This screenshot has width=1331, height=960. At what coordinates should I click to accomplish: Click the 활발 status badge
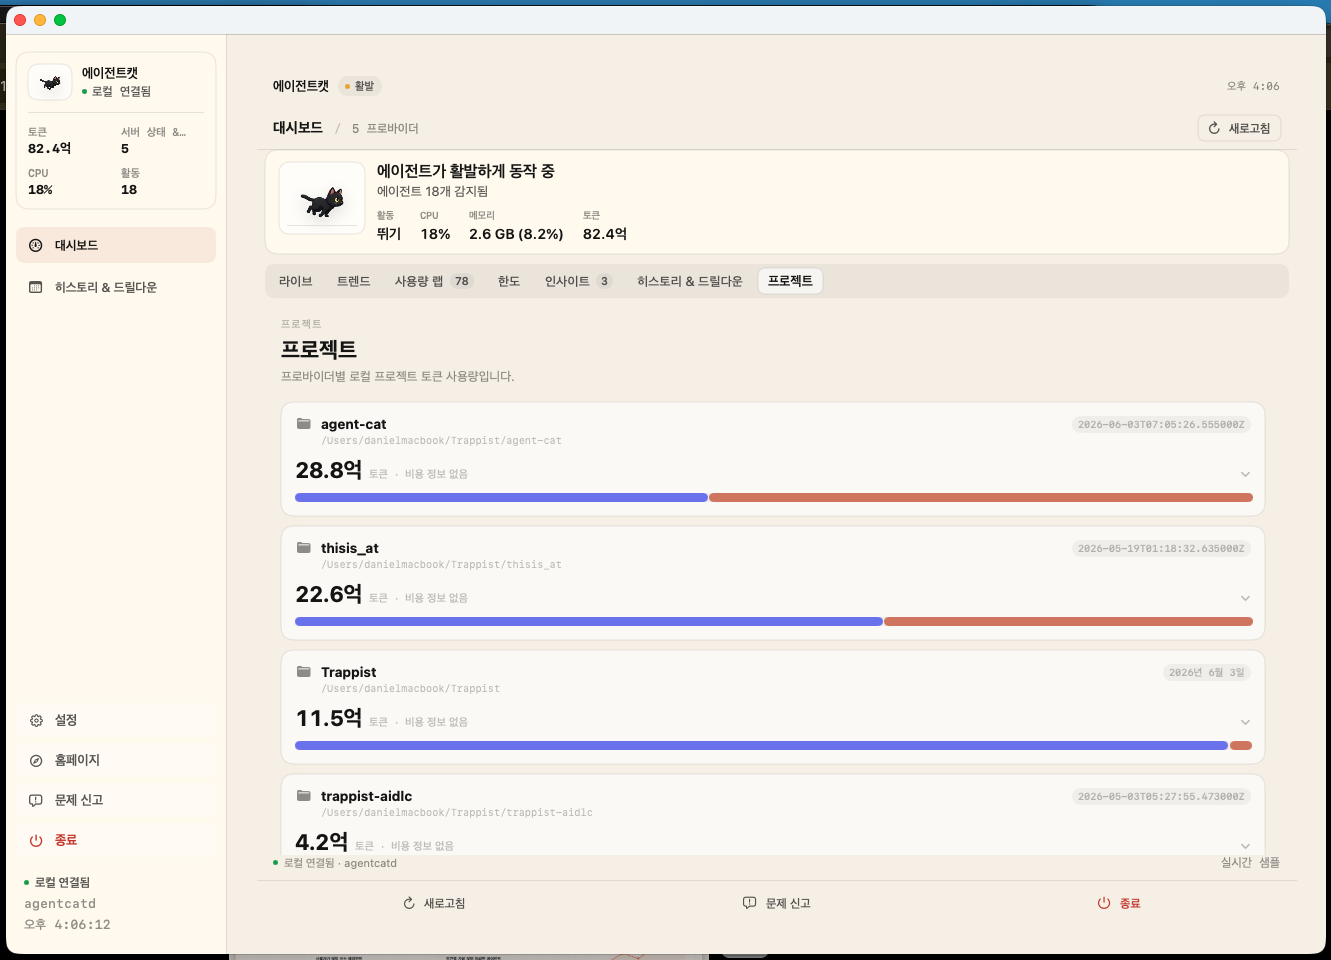tap(360, 86)
